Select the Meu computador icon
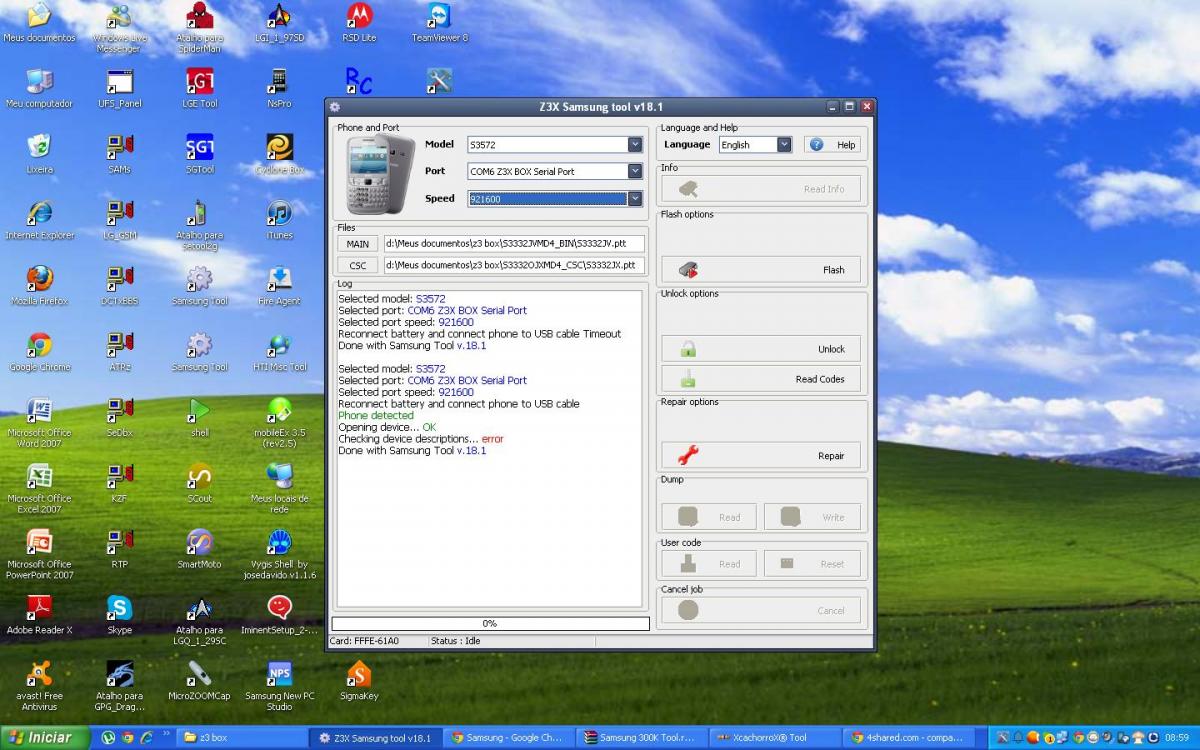Screen dimensions: 1200x750 (39, 89)
